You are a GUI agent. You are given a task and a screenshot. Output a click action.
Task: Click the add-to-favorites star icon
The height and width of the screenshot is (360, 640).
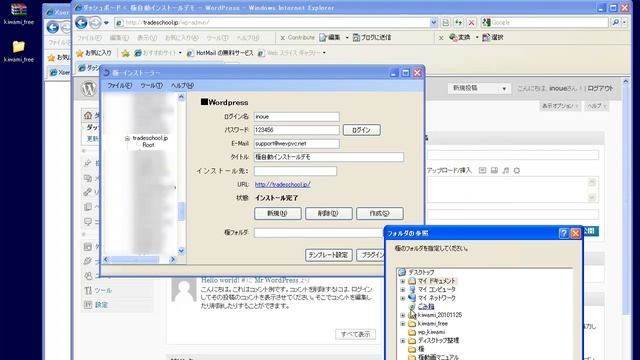125,53
